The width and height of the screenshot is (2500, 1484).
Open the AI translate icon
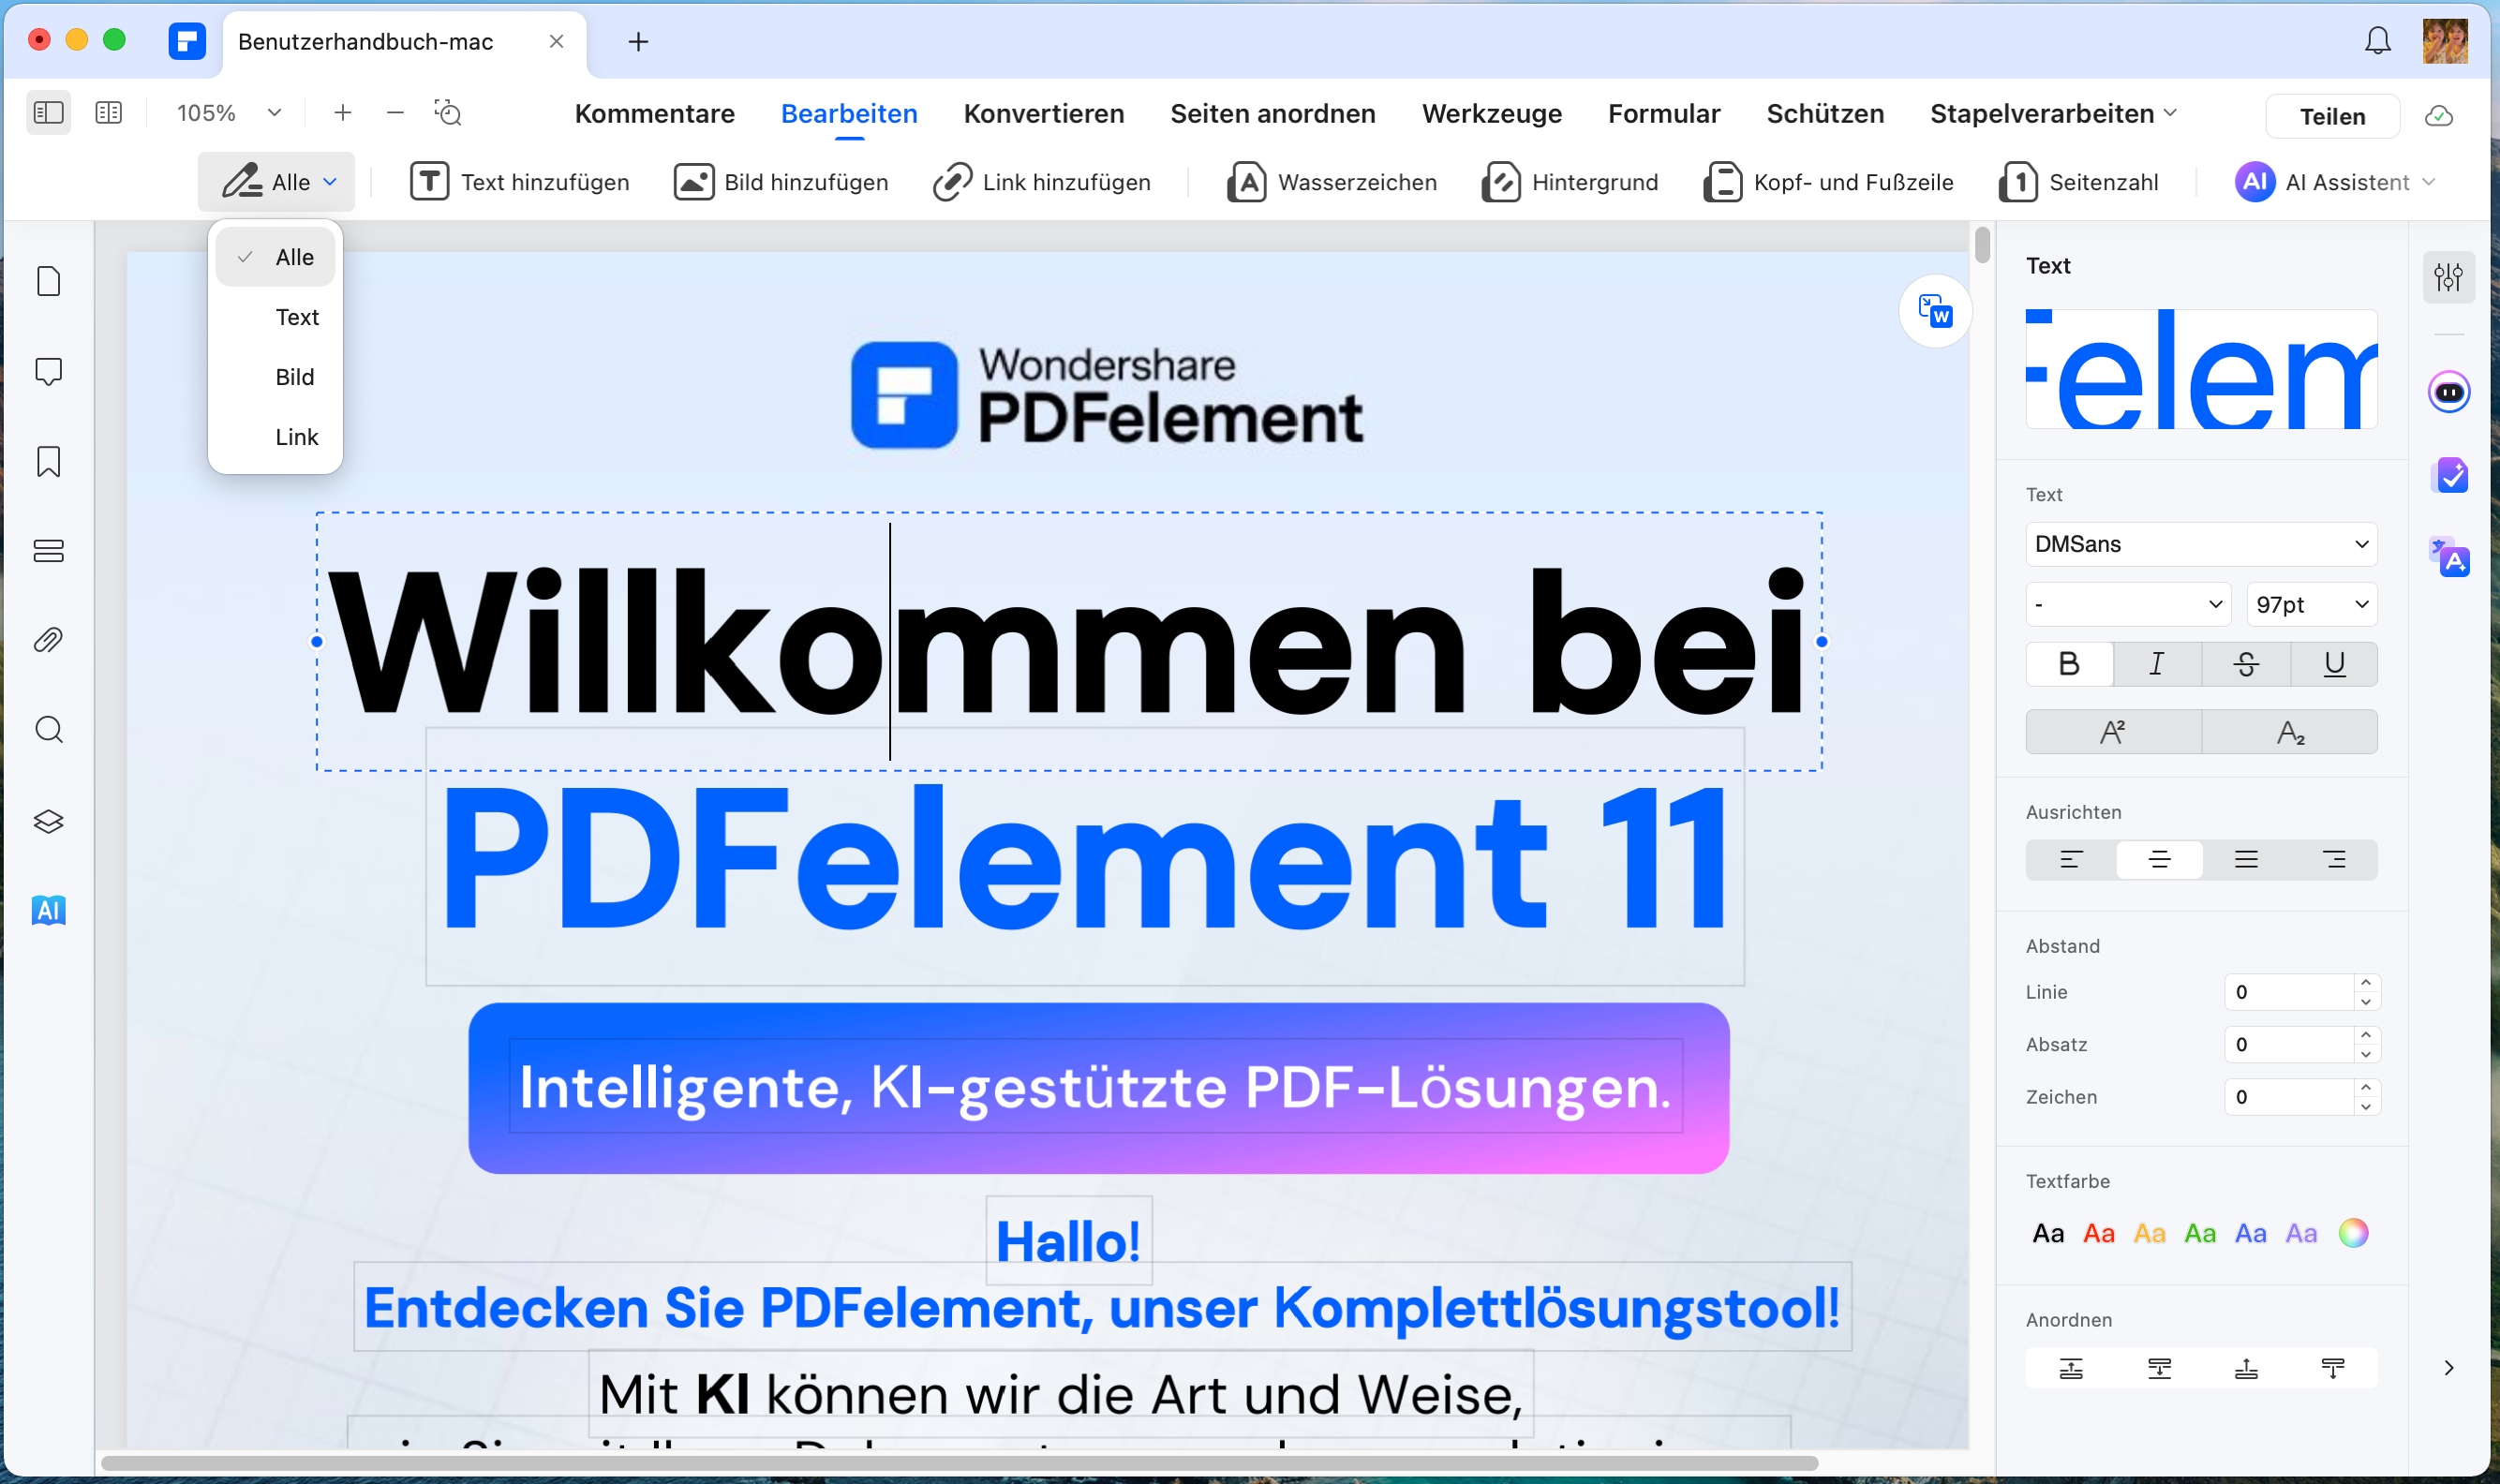(2448, 558)
